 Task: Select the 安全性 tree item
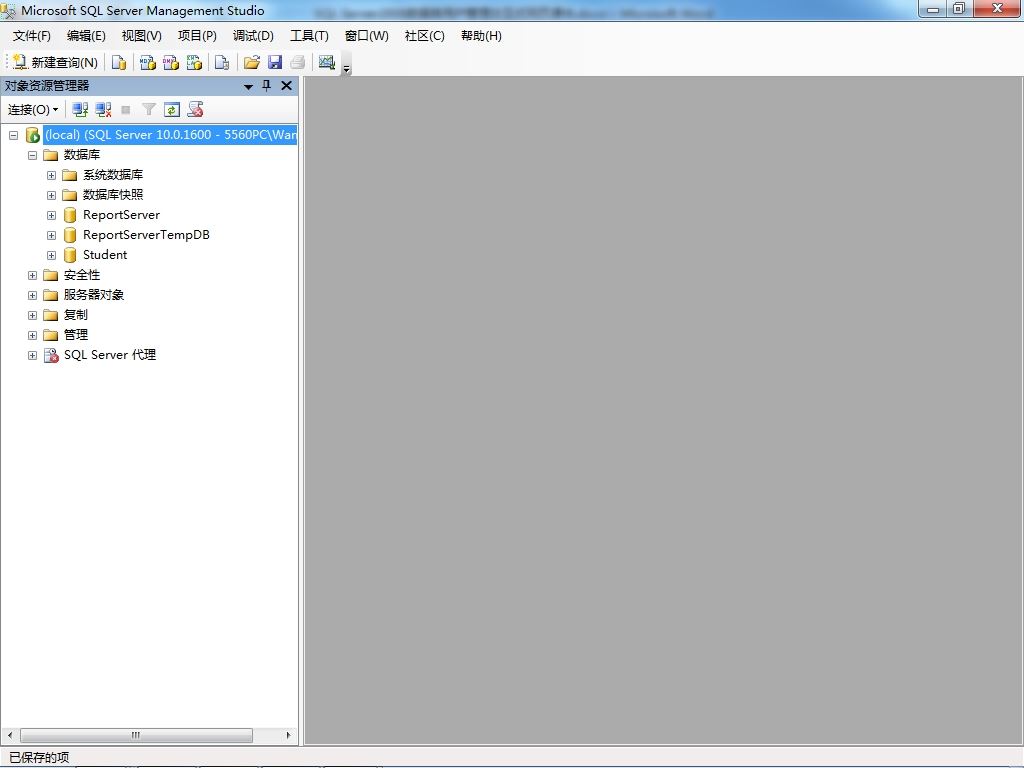point(82,275)
